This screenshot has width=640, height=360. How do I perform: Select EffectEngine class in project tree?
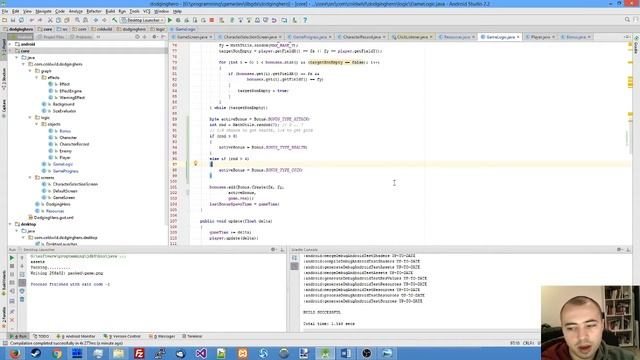70,91
